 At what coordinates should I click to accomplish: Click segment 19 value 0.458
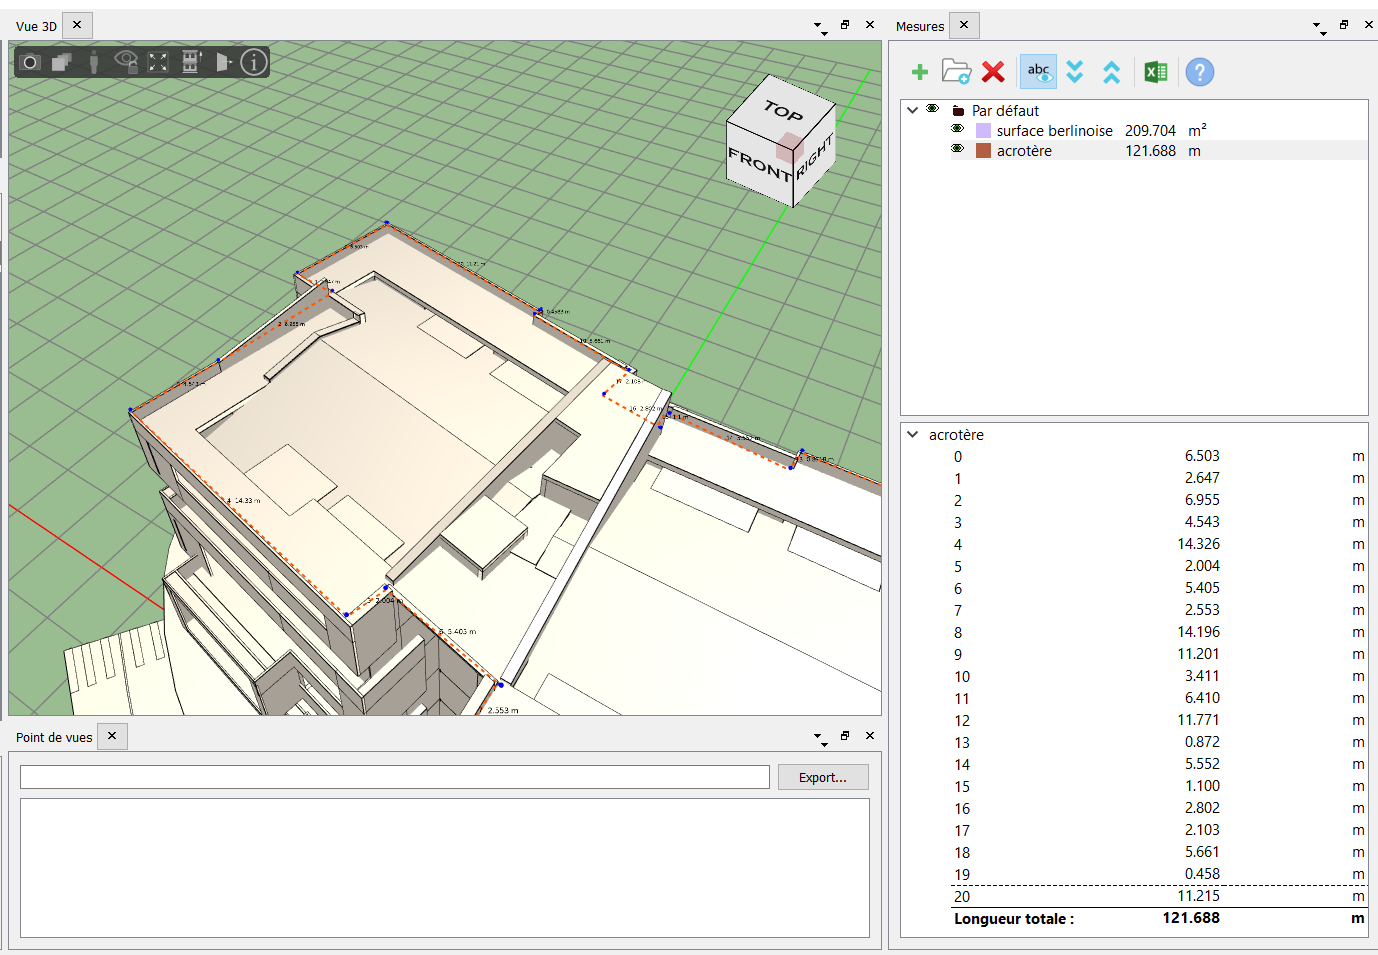1202,874
